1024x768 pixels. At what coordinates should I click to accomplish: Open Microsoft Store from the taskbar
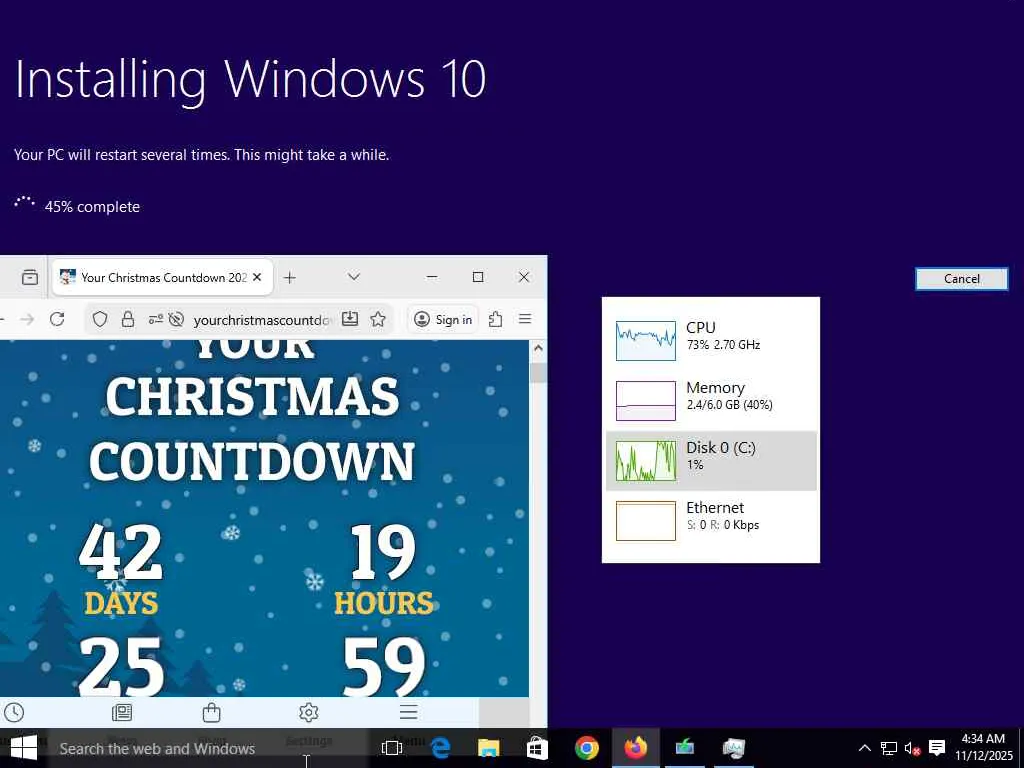[x=537, y=748]
